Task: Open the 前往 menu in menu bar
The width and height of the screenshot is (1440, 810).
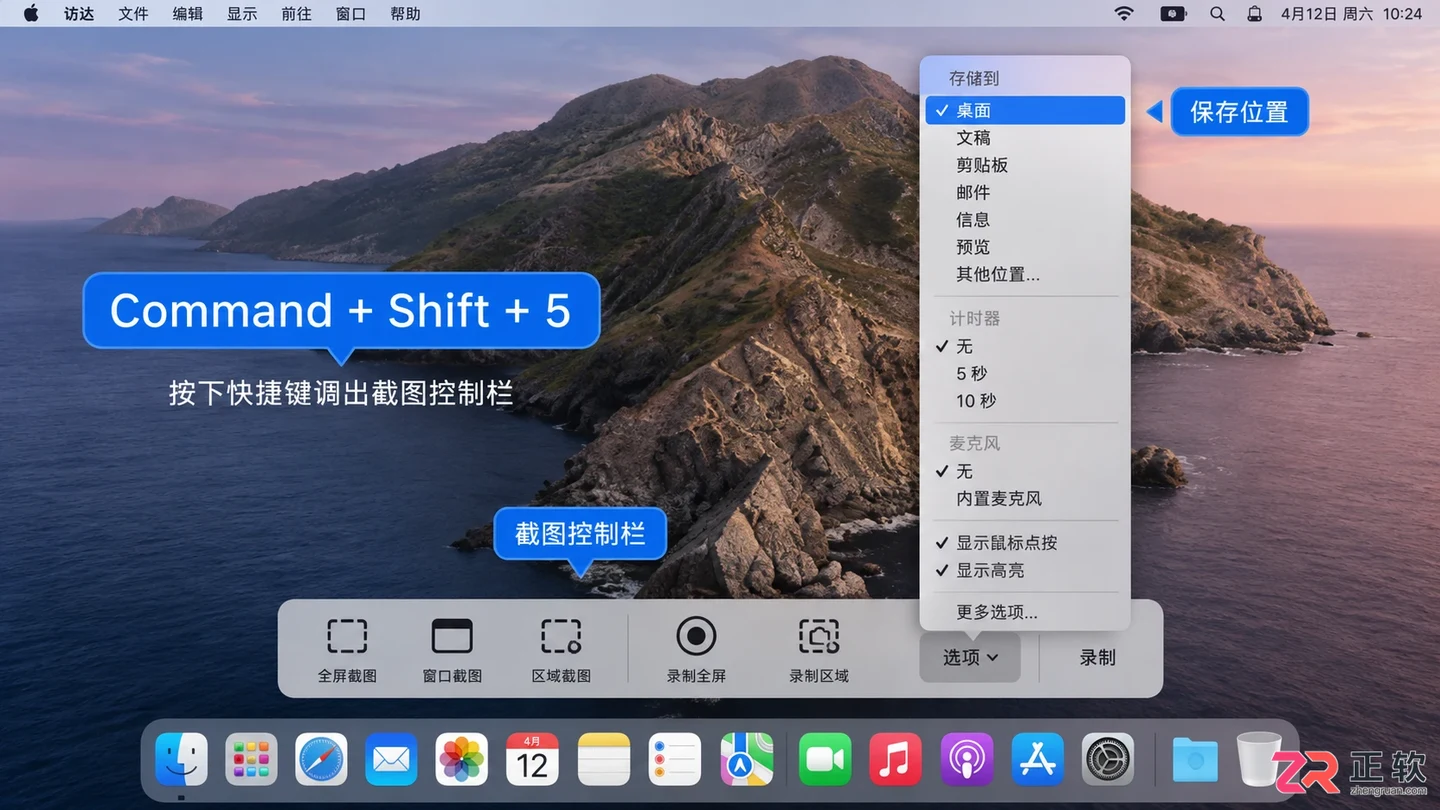Action: click(296, 14)
